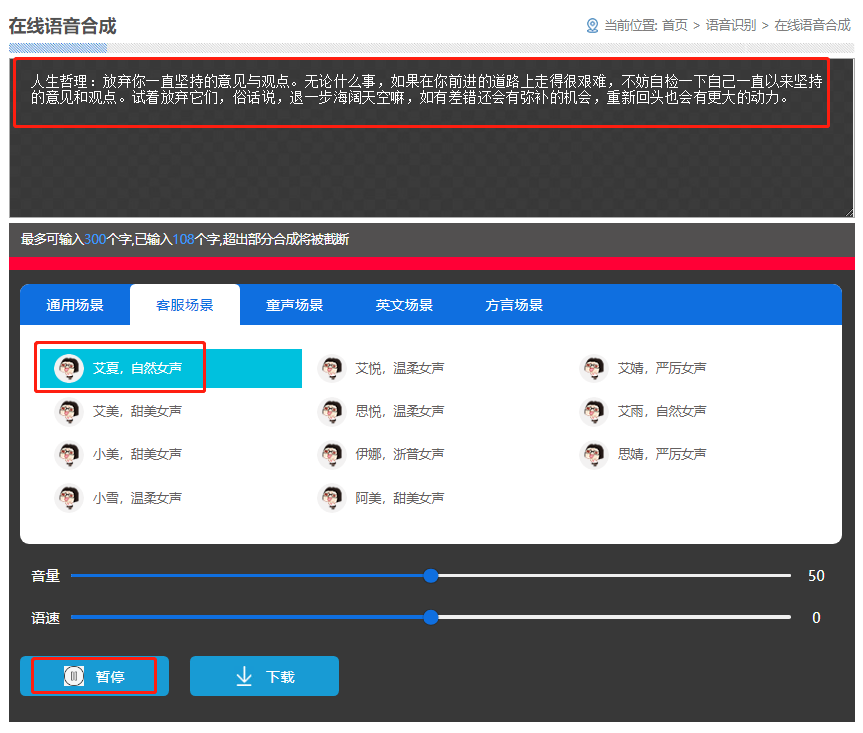The height and width of the screenshot is (733, 863).
Task: Click avatar icon for 伊娜 voice
Action: [x=332, y=454]
